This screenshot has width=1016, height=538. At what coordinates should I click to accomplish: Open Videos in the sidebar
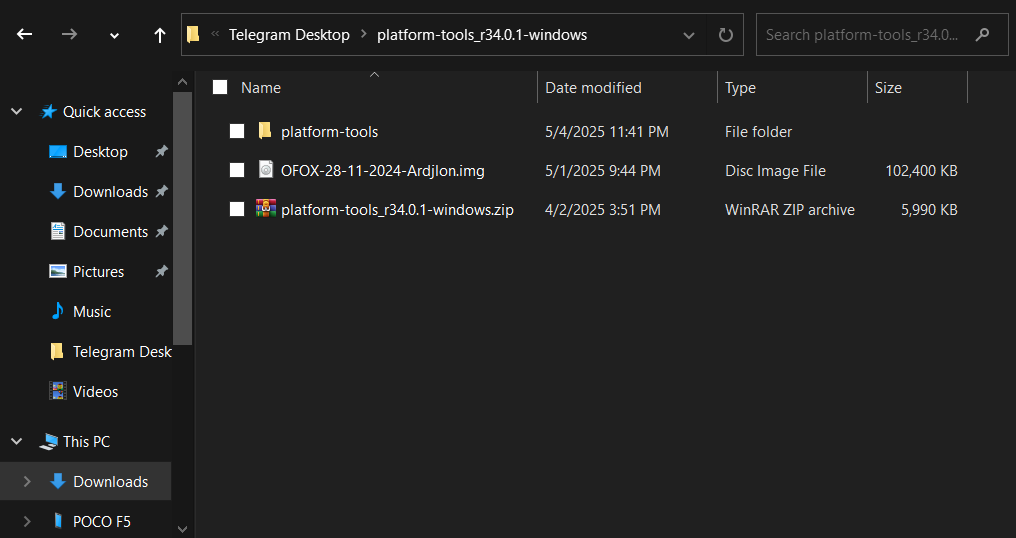pyautogui.click(x=95, y=392)
